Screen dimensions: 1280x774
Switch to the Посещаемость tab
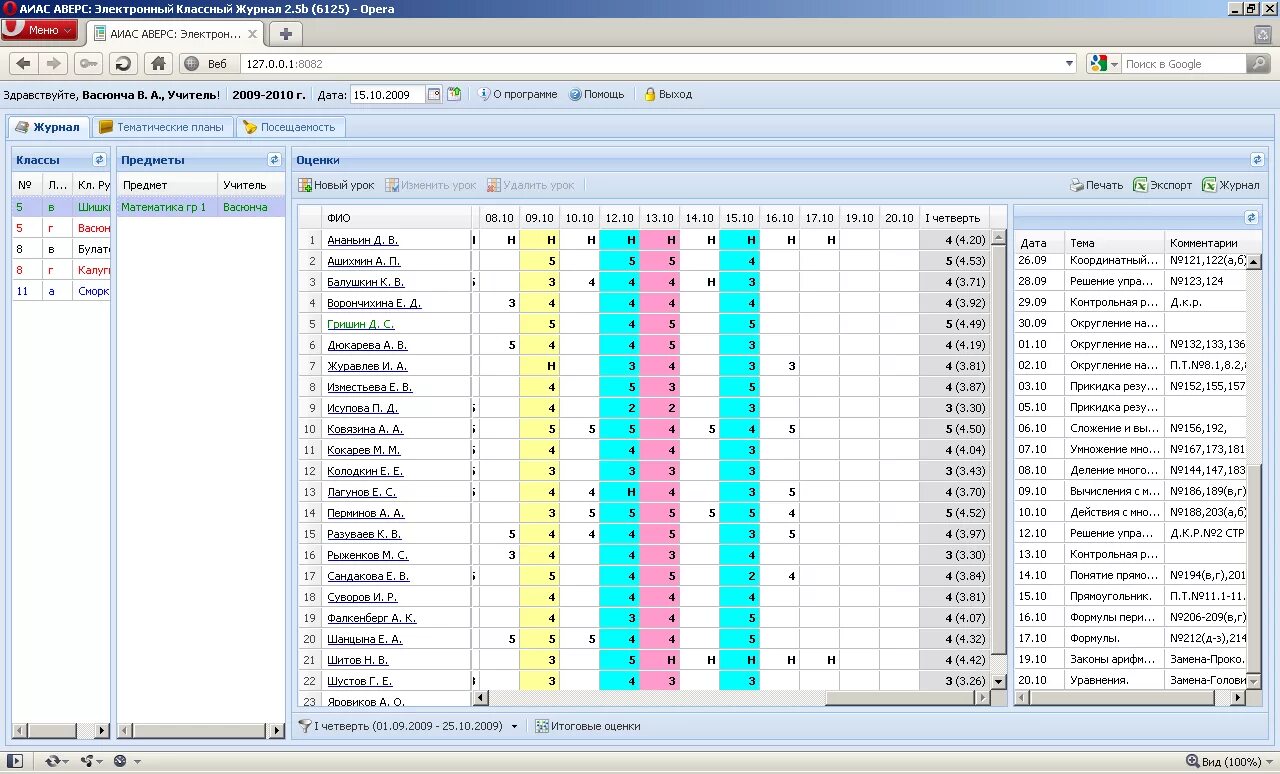tap(291, 127)
